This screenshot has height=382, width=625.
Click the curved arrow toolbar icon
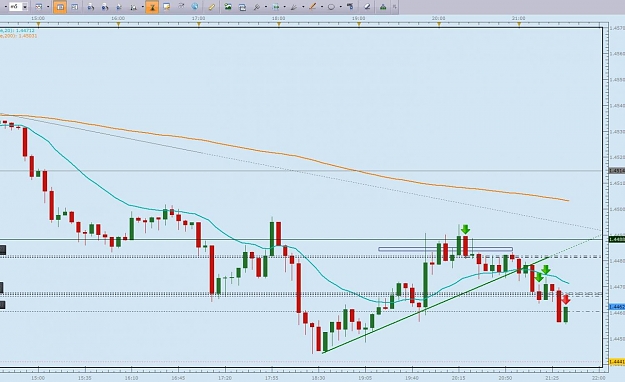point(181,7)
